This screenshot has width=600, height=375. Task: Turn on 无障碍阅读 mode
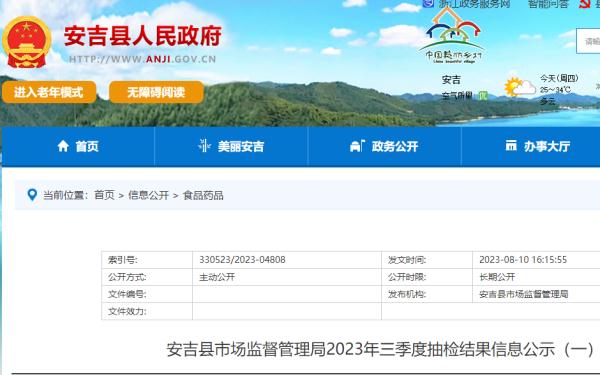[x=156, y=92]
